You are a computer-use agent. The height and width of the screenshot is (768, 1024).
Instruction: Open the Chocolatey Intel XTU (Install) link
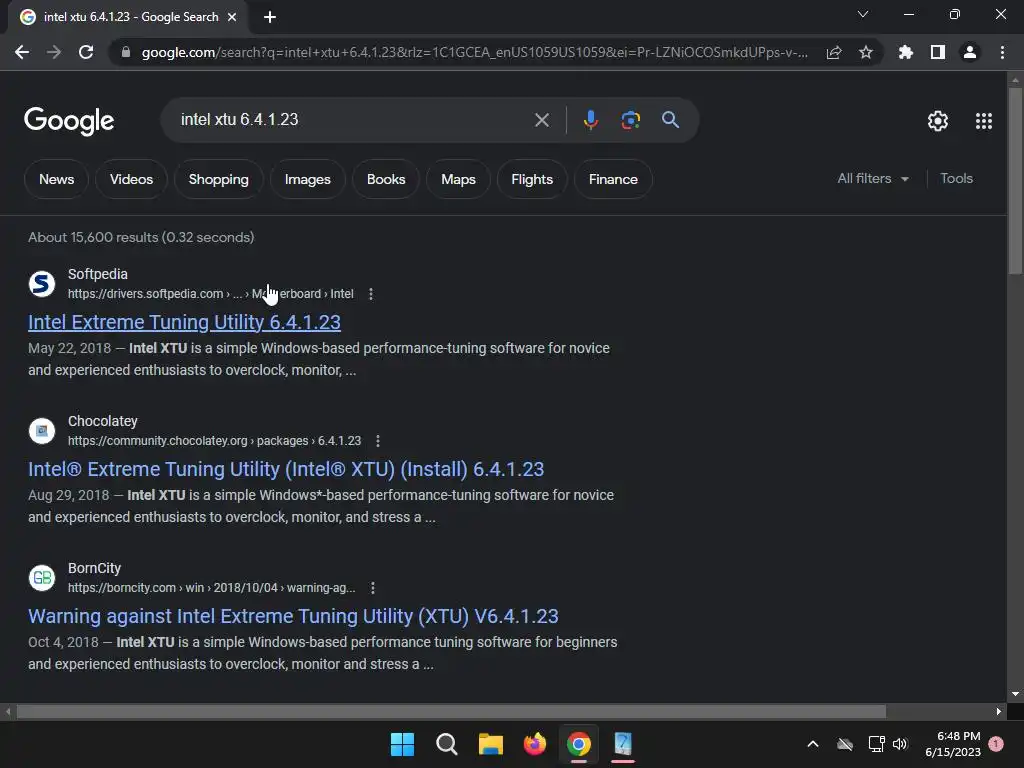[x=286, y=469]
